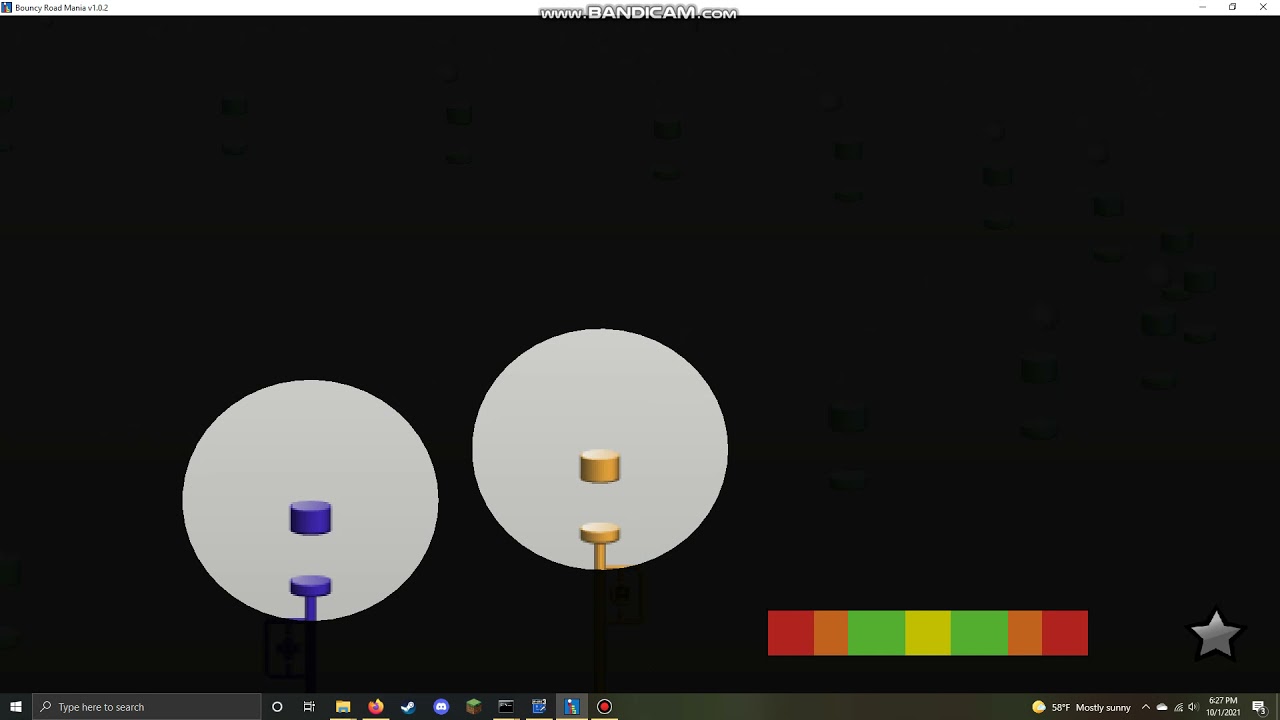The width and height of the screenshot is (1280, 720).
Task: Click the orange cylinder on top of the orange pole
Action: 600,533
